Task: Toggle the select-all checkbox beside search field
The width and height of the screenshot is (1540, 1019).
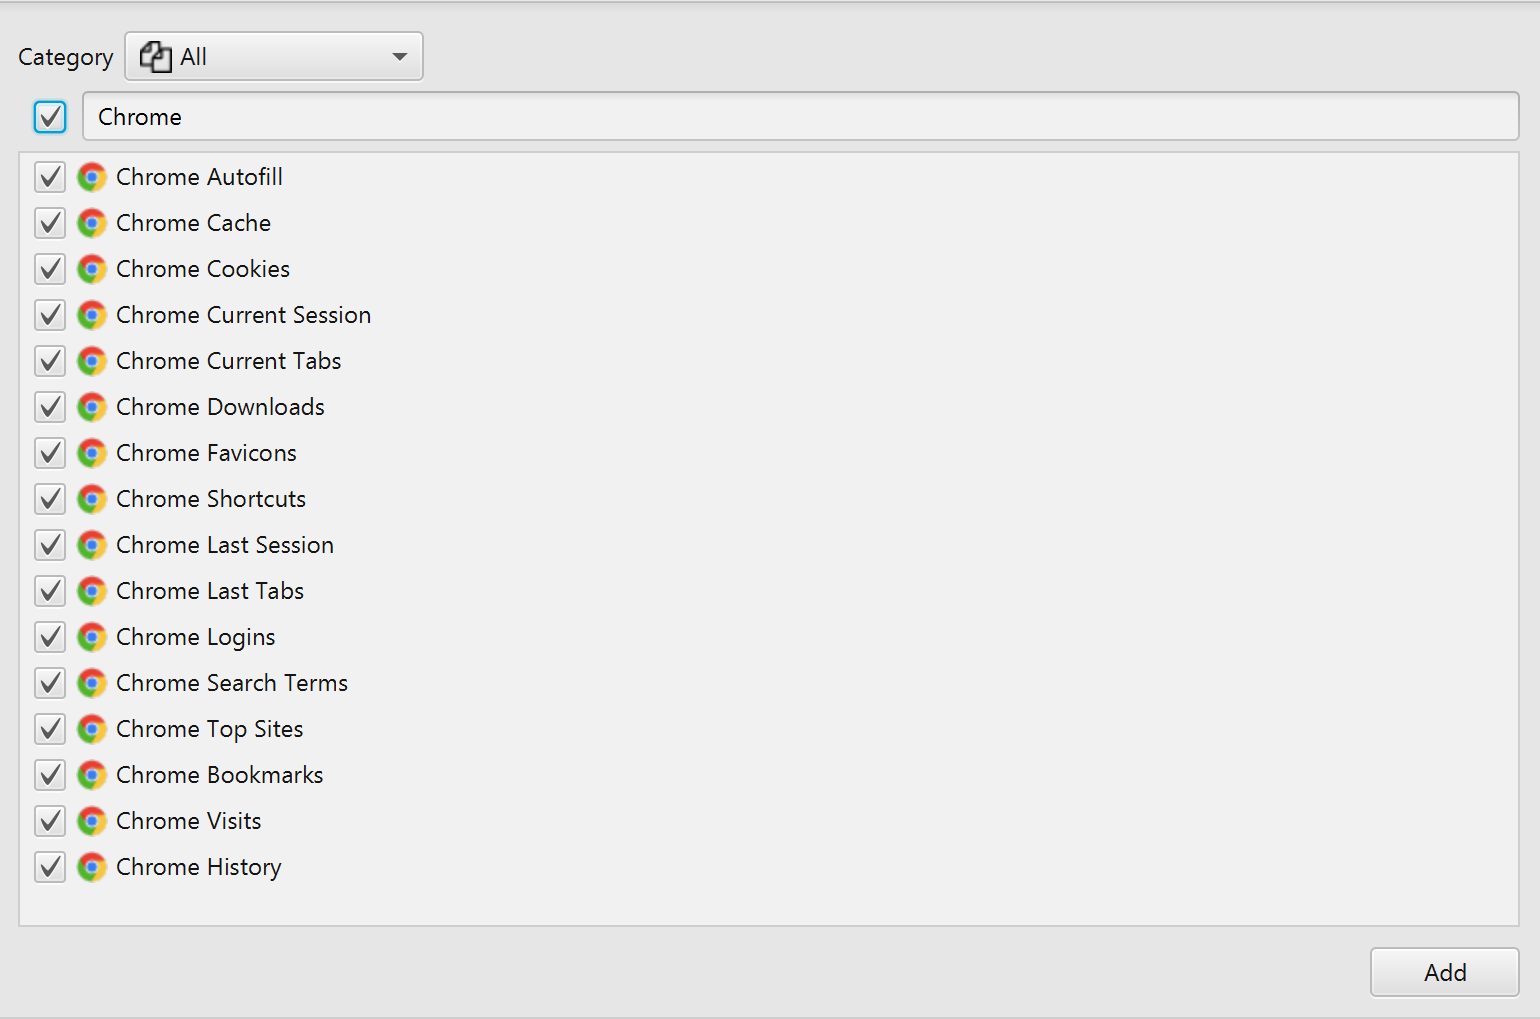Action: pos(50,117)
